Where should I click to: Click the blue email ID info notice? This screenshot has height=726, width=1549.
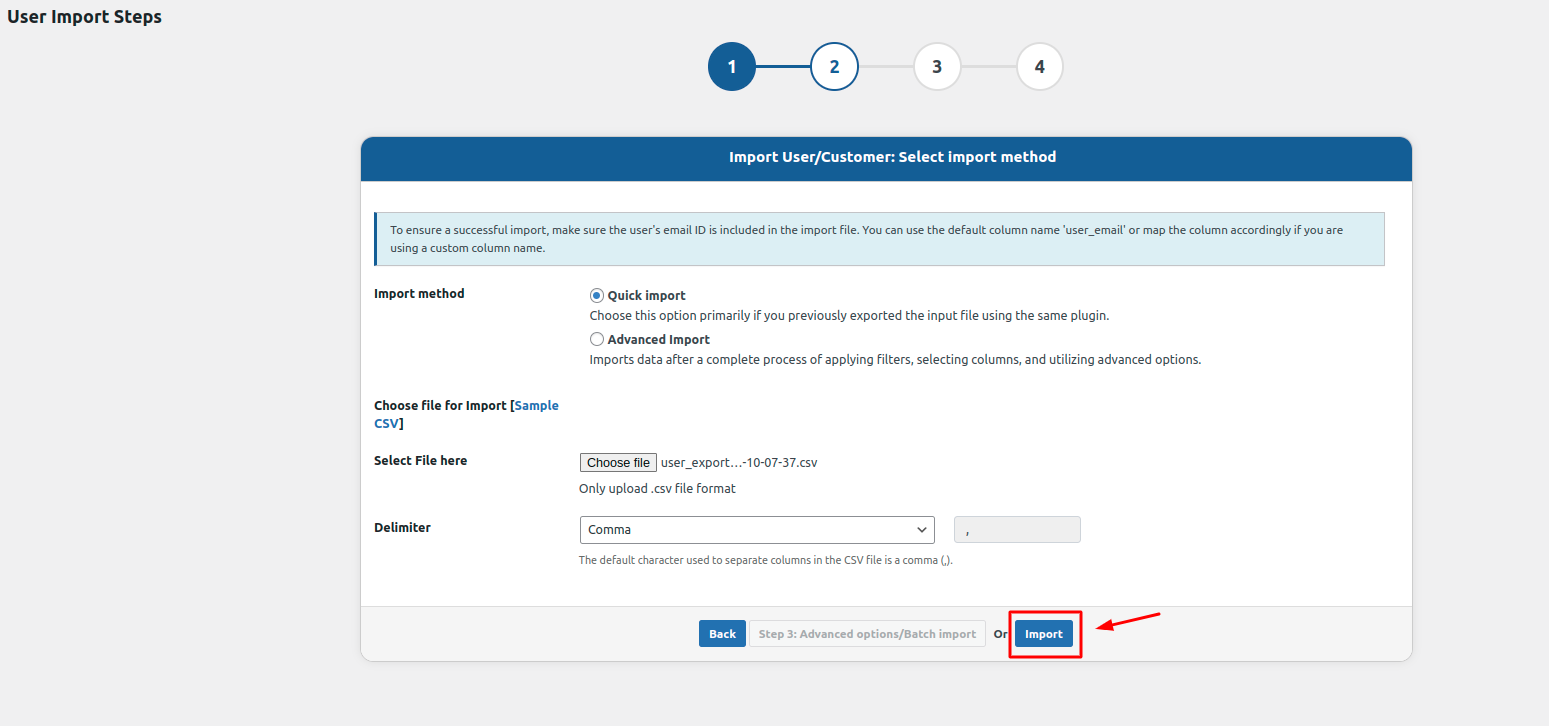point(879,239)
